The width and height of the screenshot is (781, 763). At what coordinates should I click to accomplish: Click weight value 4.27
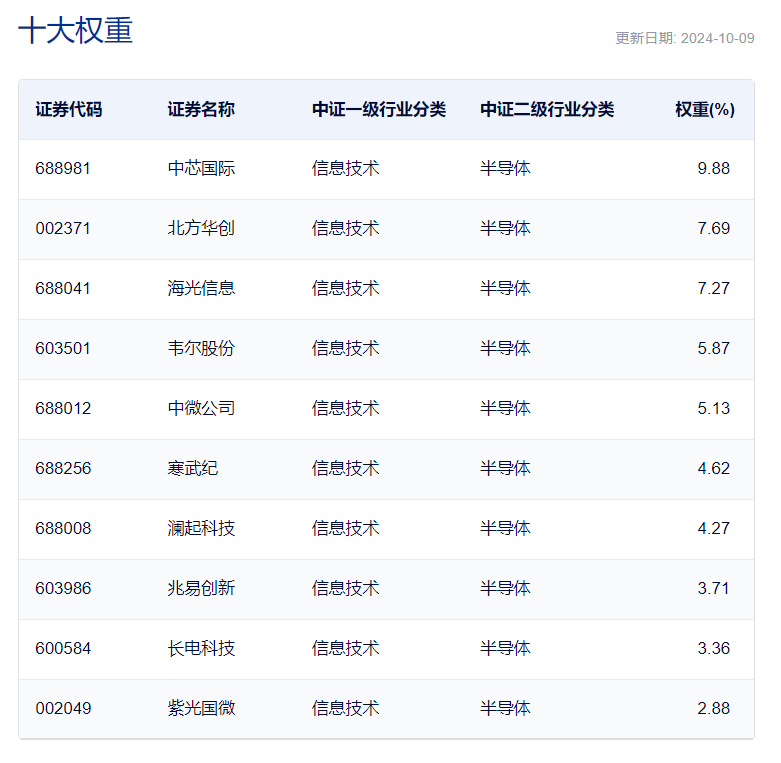[713, 528]
